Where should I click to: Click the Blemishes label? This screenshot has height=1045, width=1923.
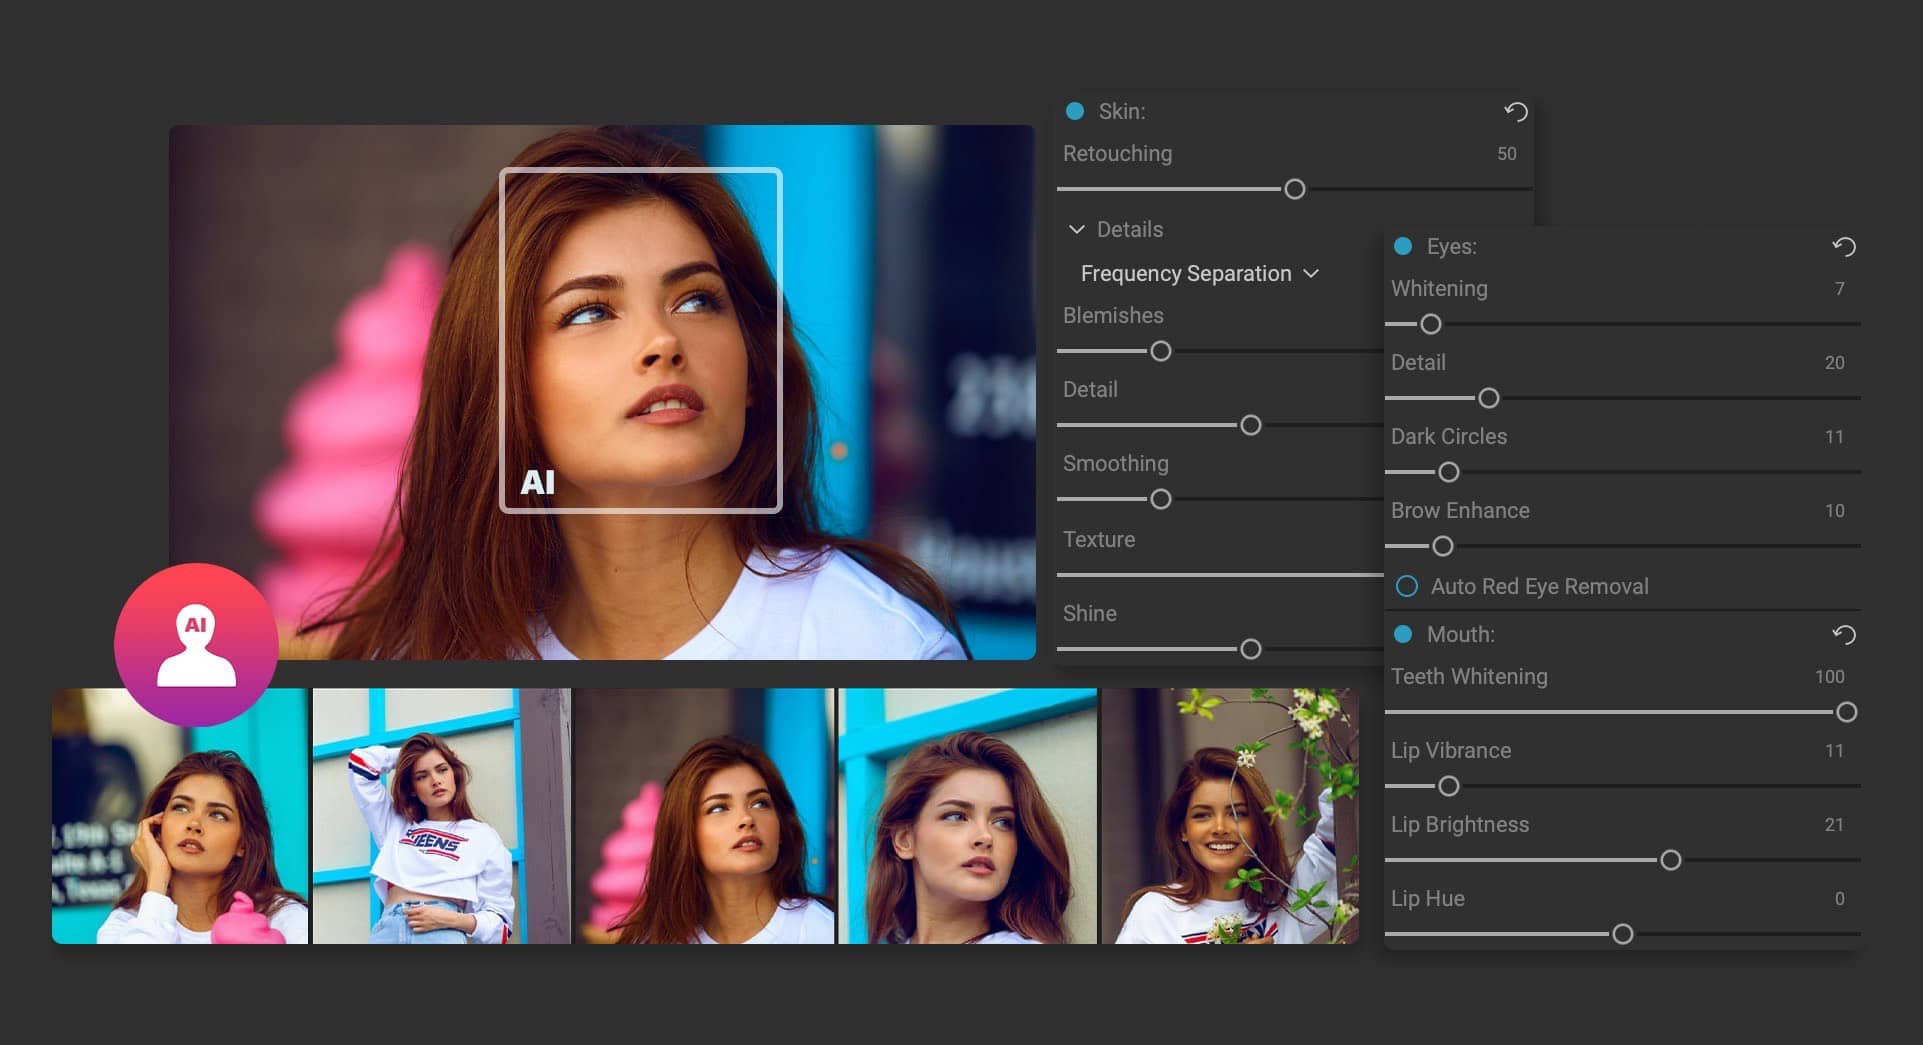click(x=1113, y=315)
